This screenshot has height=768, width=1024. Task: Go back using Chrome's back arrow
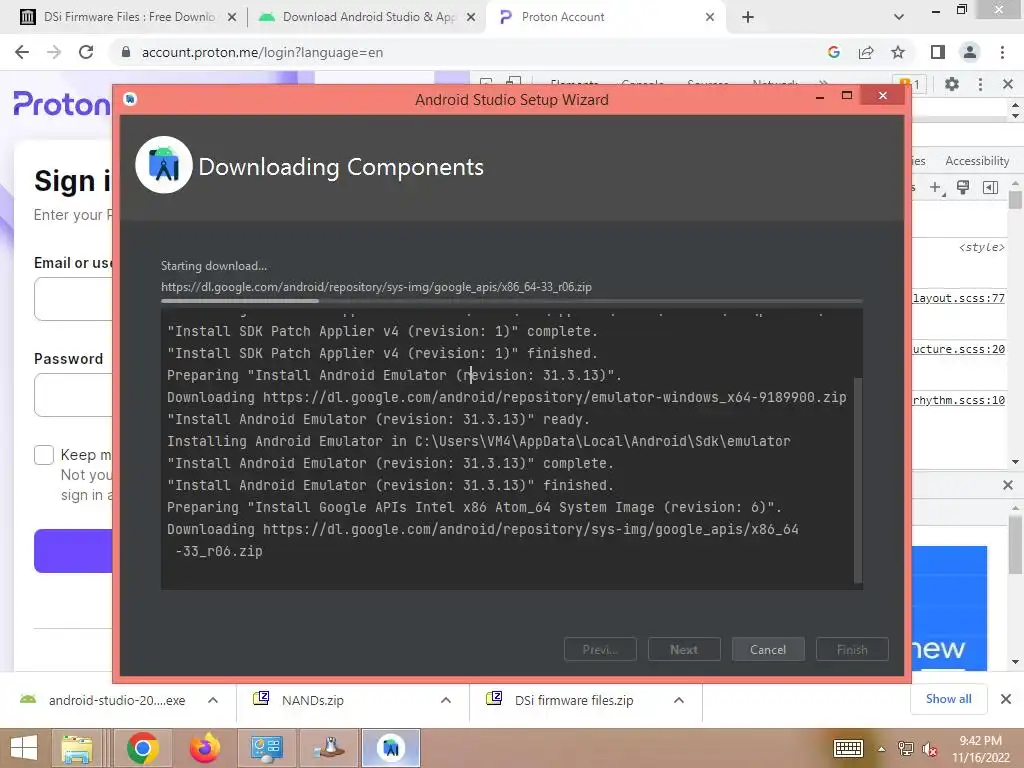click(22, 52)
